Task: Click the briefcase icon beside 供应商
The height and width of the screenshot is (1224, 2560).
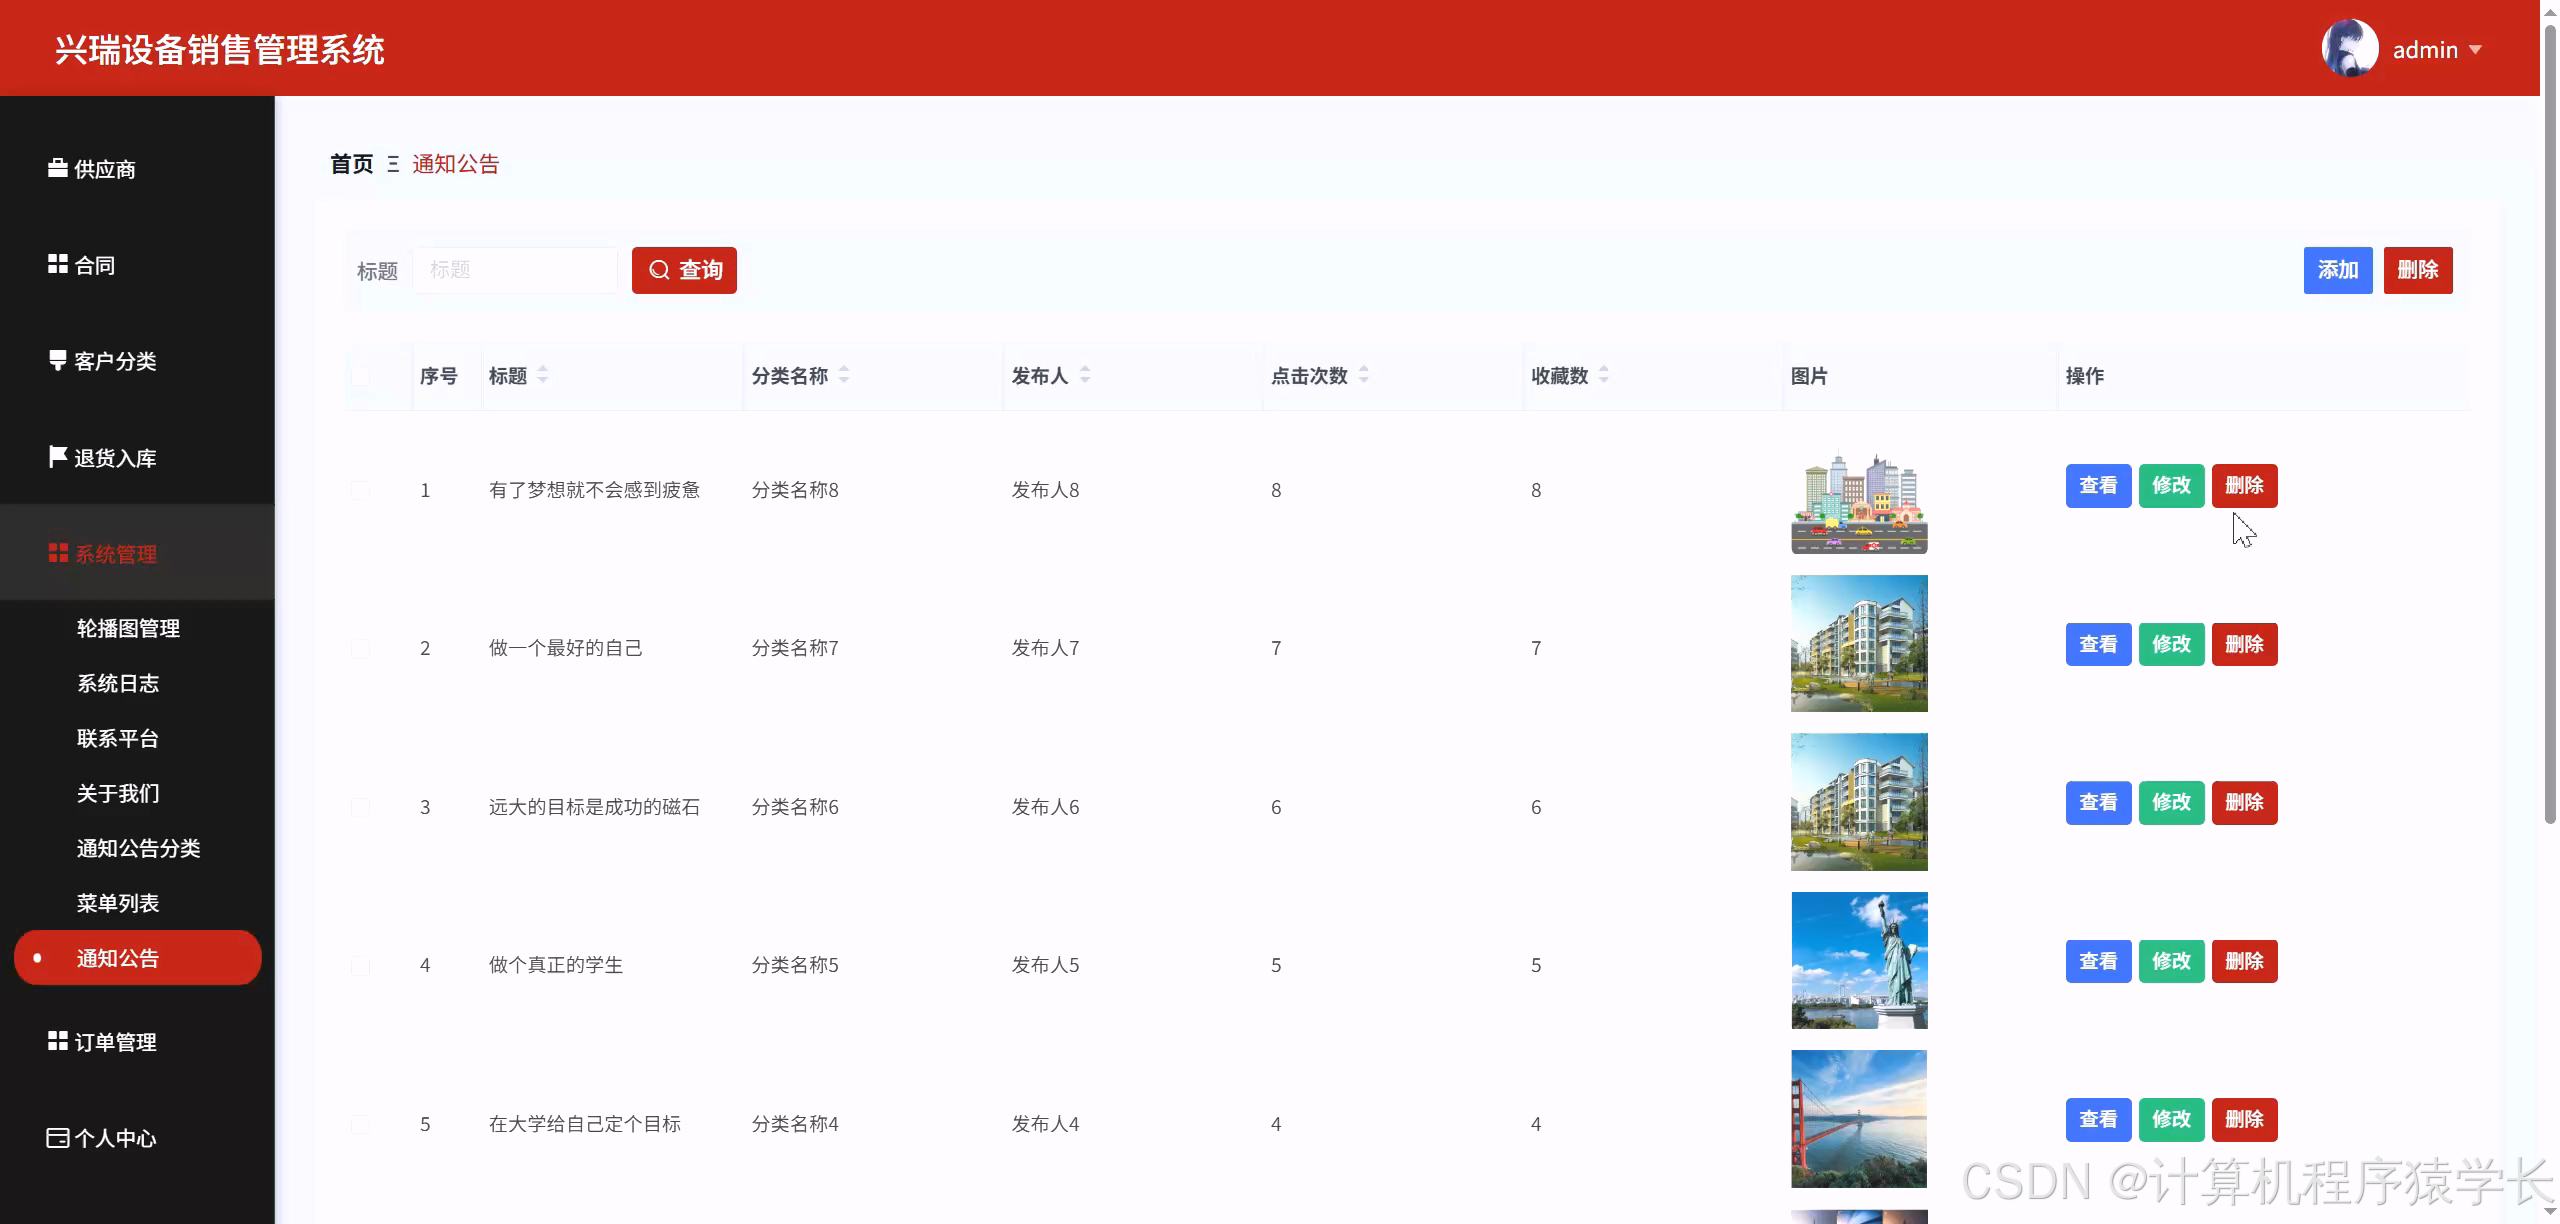Action: coord(58,168)
